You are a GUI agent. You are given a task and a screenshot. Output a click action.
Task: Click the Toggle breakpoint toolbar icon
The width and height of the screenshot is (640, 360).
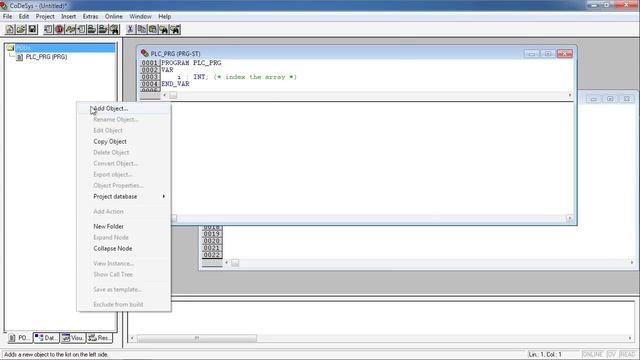81,29
